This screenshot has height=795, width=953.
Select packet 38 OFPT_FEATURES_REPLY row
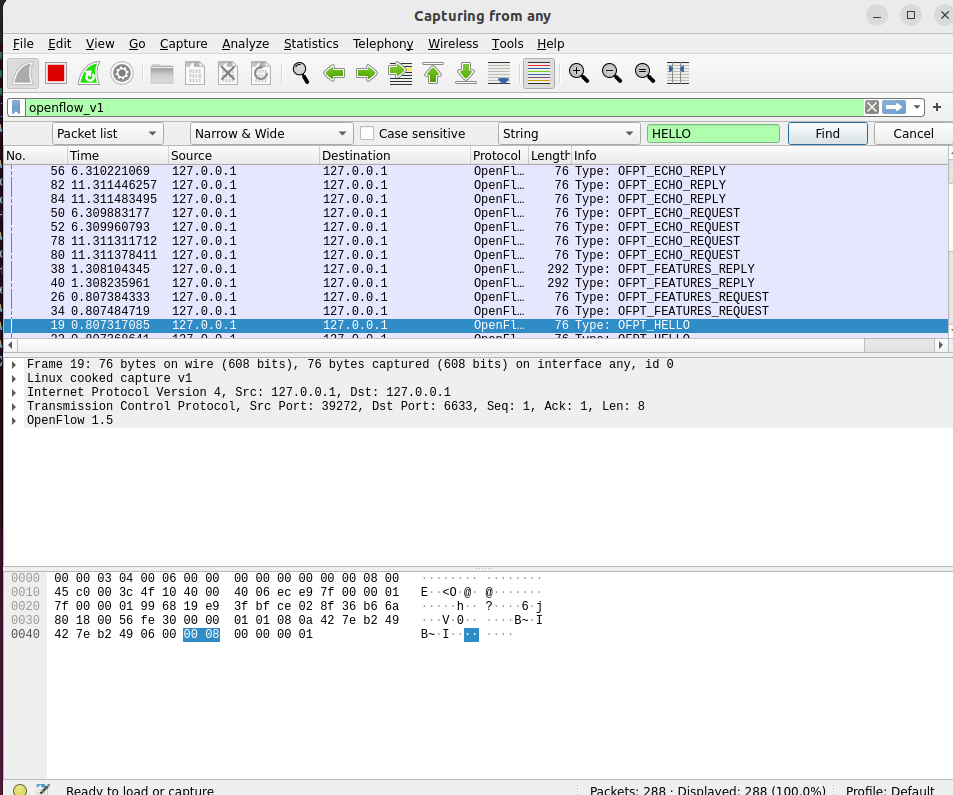[x=476, y=269]
